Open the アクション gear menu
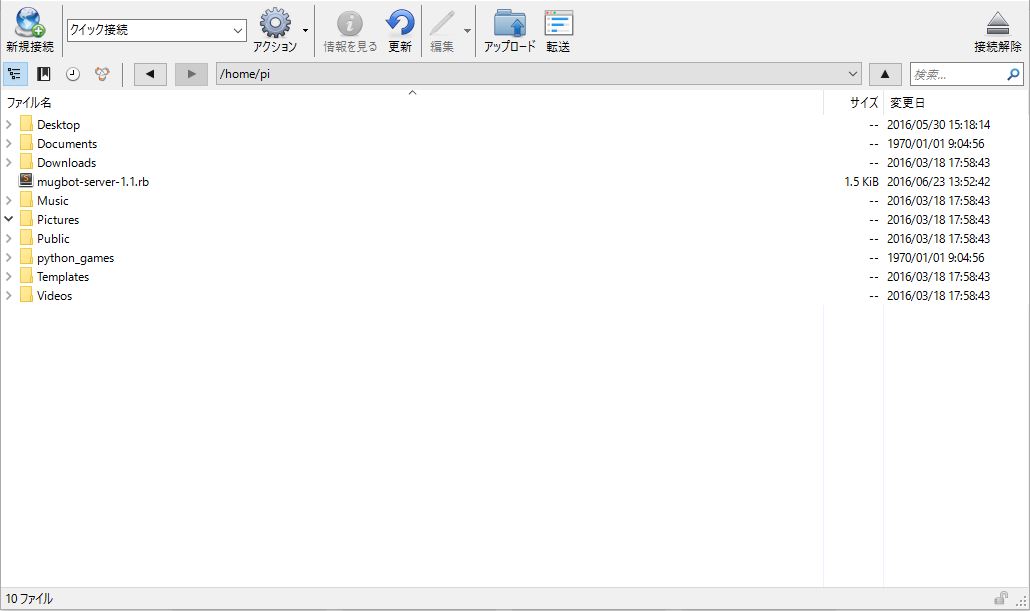The image size is (1030, 611). click(275, 30)
